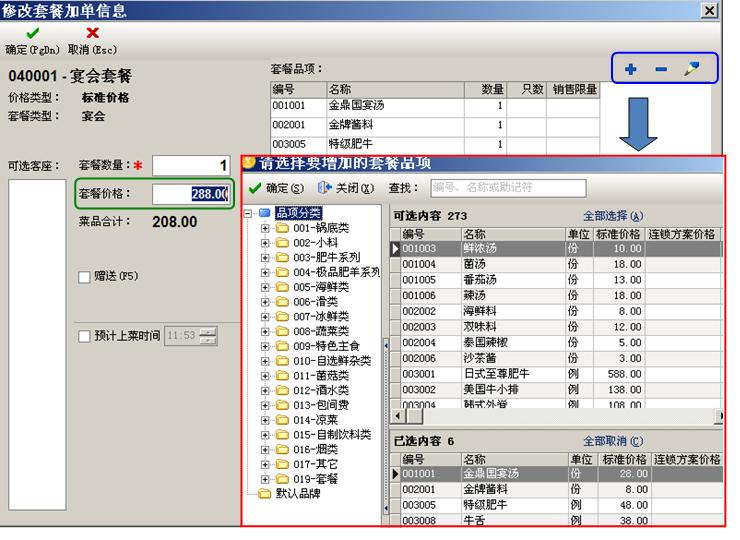Click the edit pencil icon beside minus
The height and width of the screenshot is (540, 740).
click(x=691, y=69)
